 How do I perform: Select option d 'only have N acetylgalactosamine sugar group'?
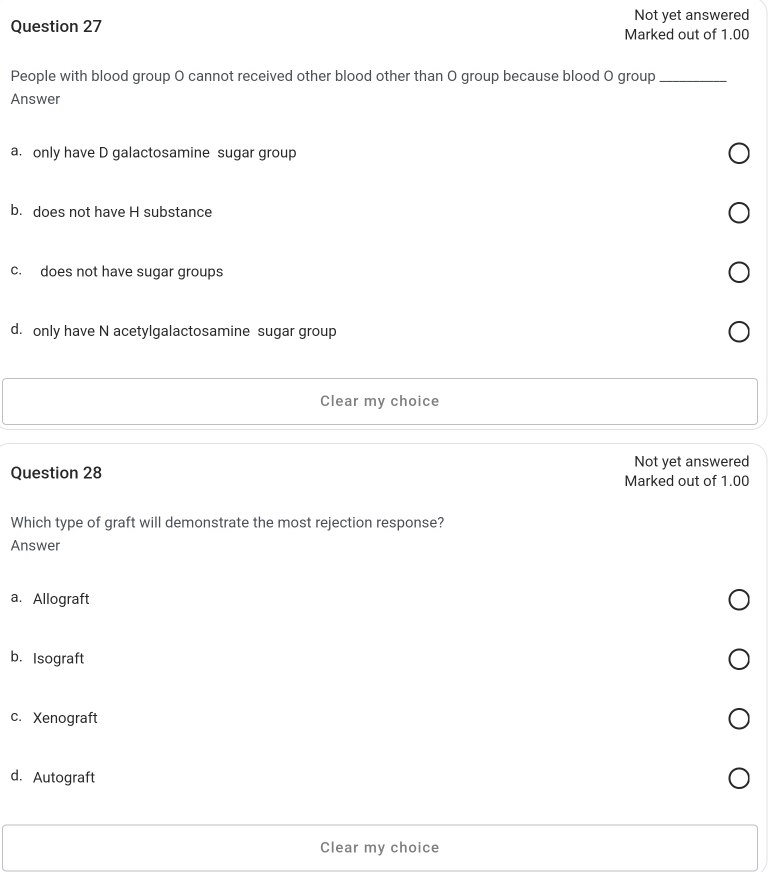[x=739, y=331]
